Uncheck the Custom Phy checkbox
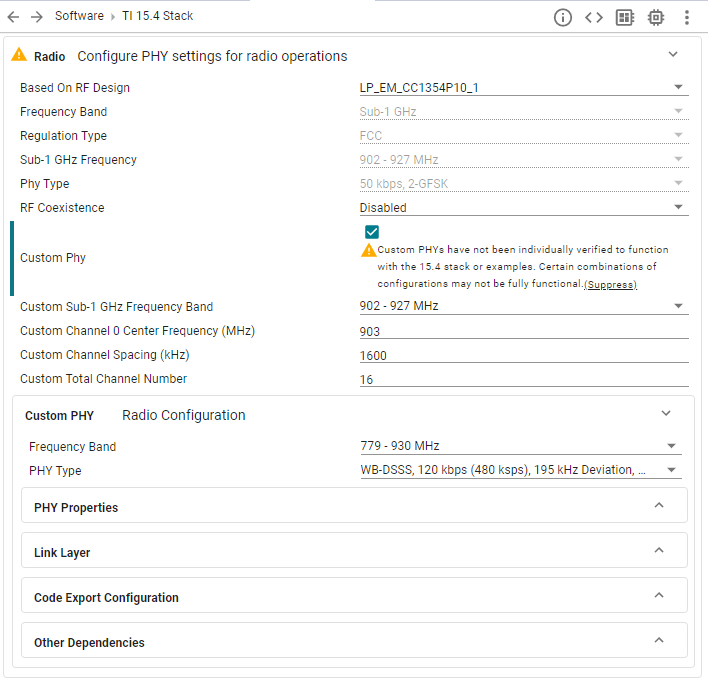The width and height of the screenshot is (708, 683). [x=372, y=232]
